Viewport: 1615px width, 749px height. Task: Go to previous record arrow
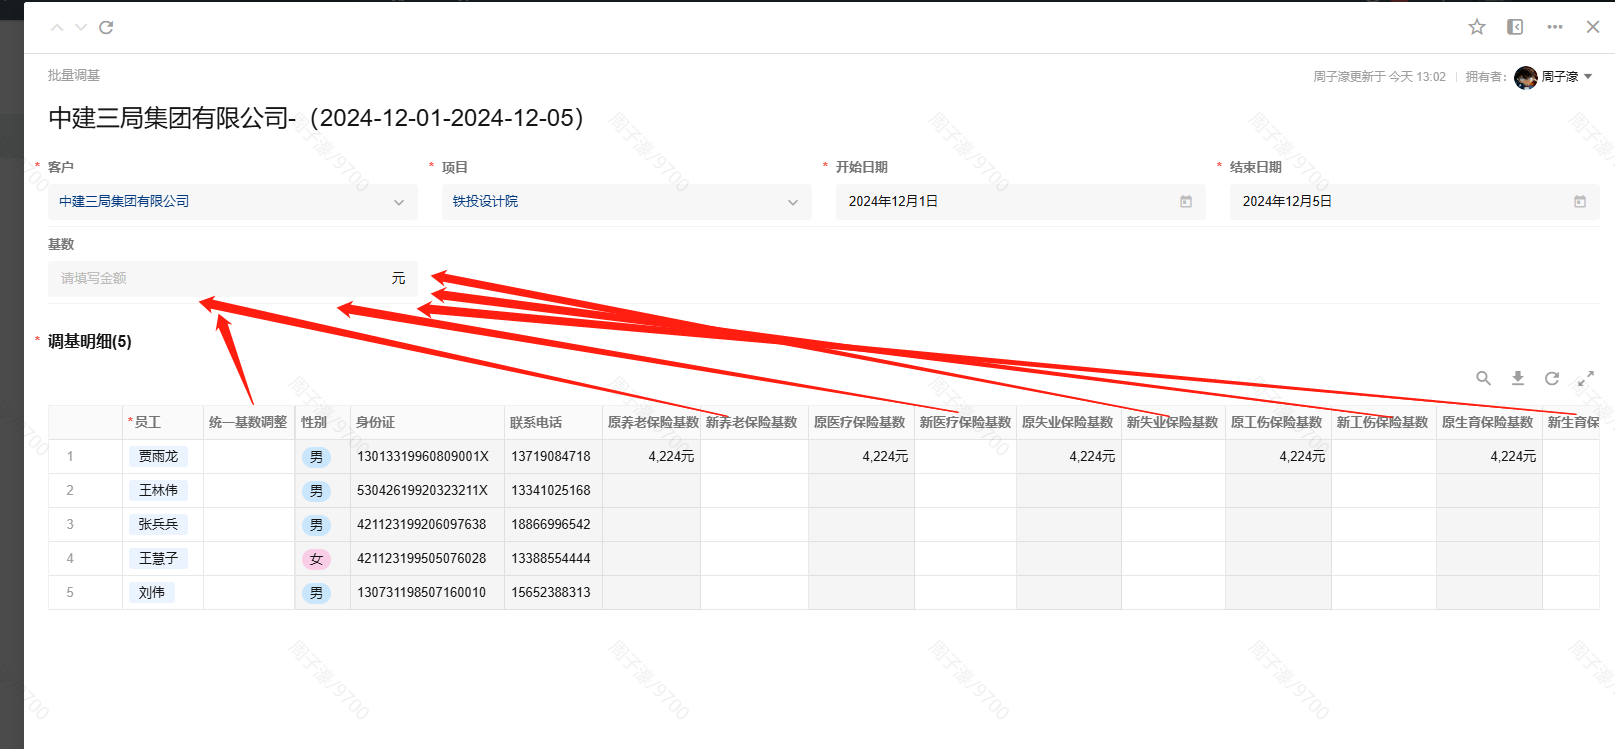pyautogui.click(x=57, y=27)
